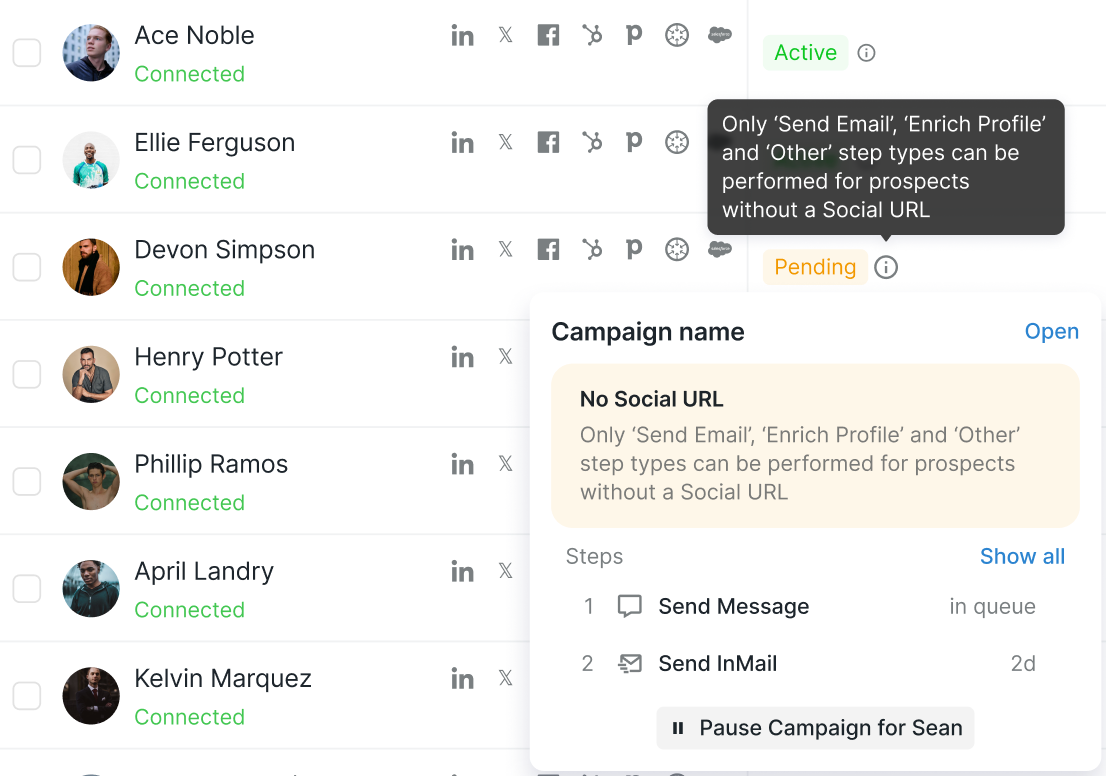Image resolution: width=1106 pixels, height=776 pixels.
Task: Click Ace Noble's Pipedrive icon
Action: coord(634,35)
